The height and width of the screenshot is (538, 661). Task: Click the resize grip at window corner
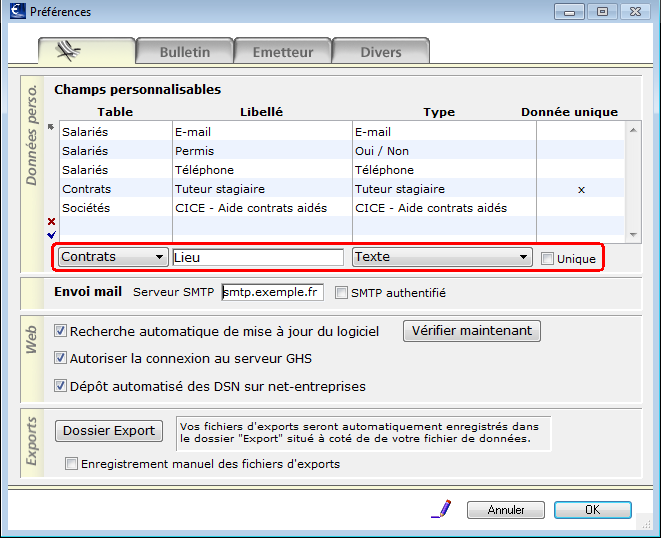(646, 524)
